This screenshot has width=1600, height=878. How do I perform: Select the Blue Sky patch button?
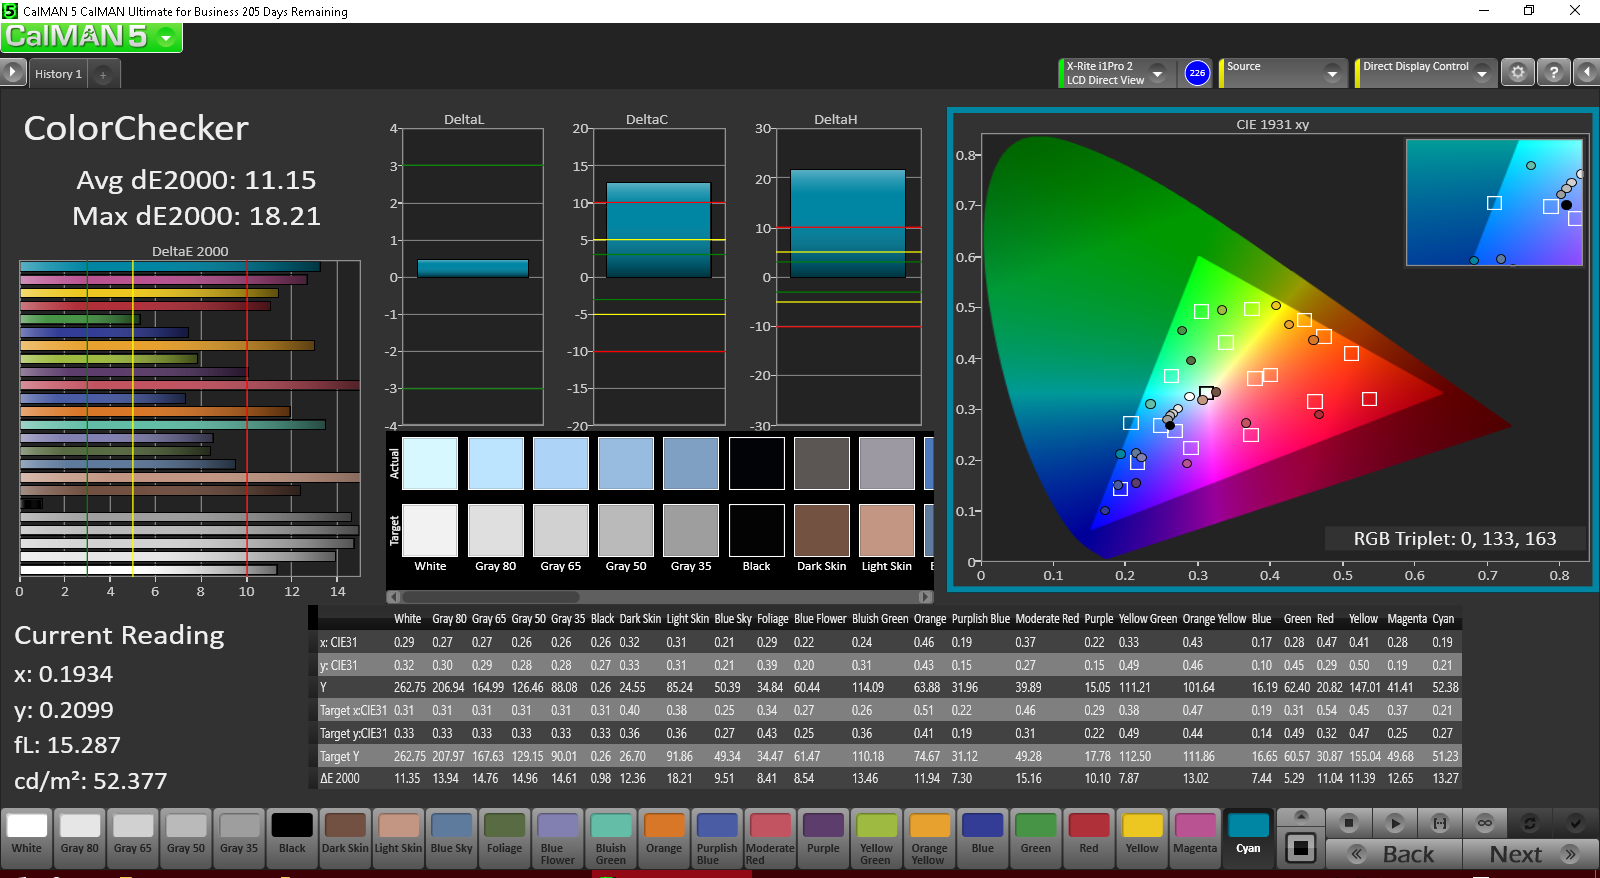click(451, 838)
